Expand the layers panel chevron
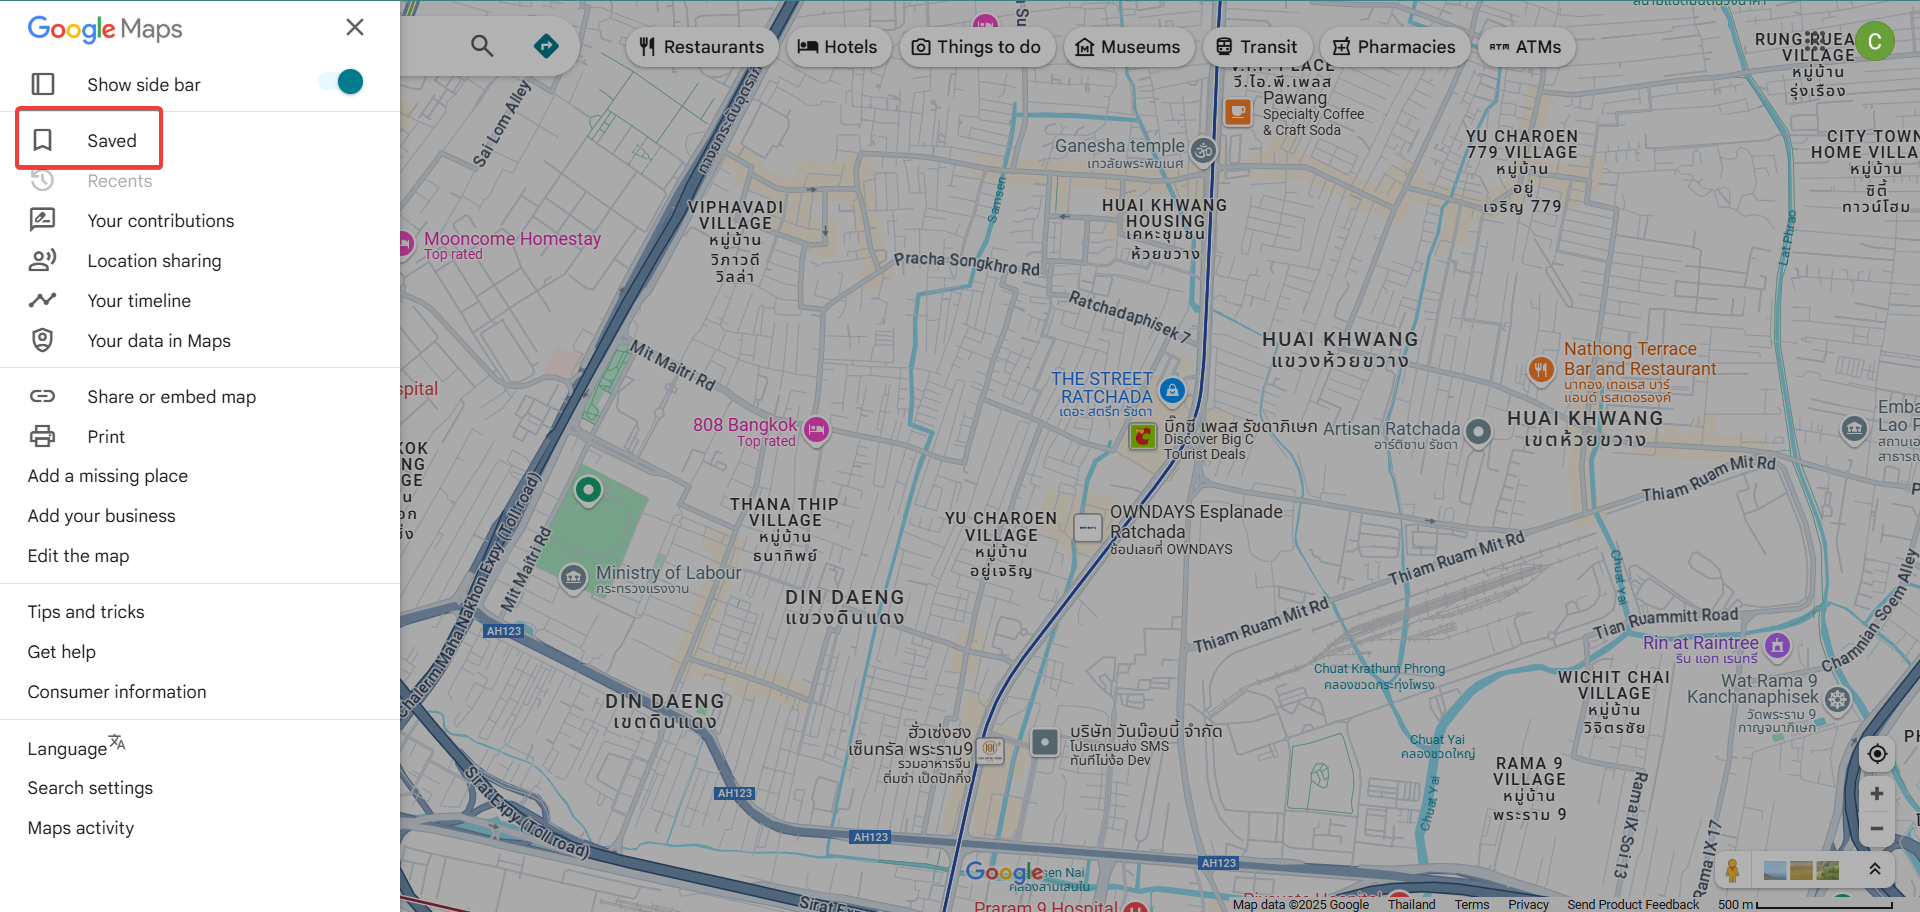This screenshot has width=1920, height=912. (1875, 869)
